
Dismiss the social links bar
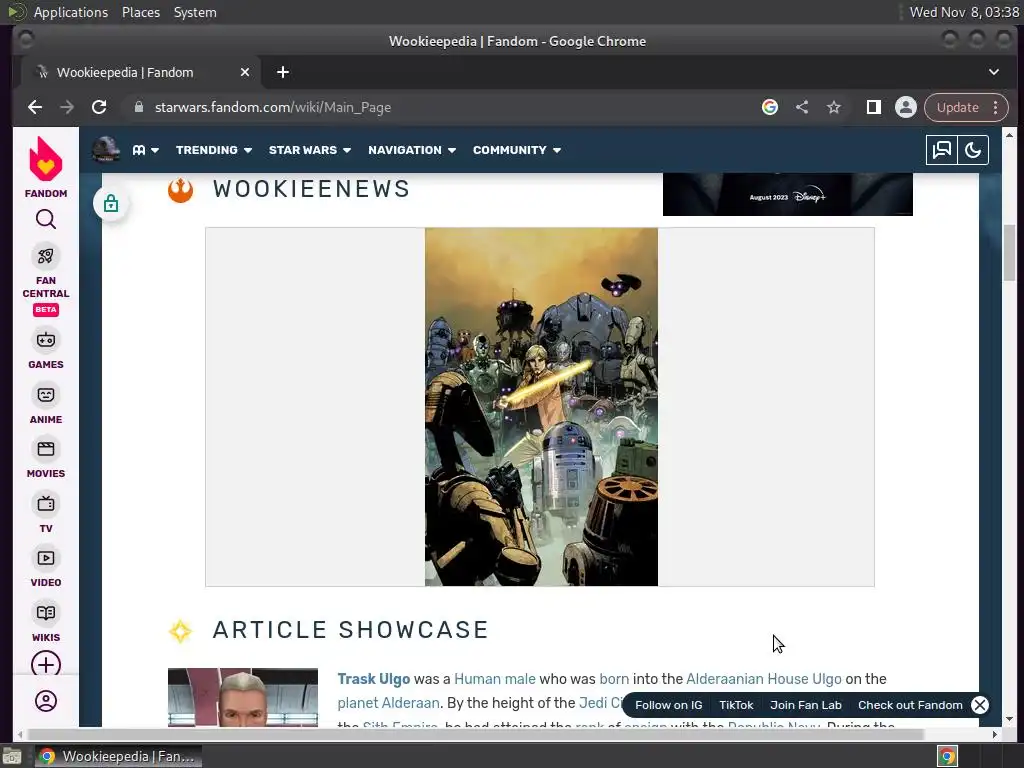click(x=980, y=705)
